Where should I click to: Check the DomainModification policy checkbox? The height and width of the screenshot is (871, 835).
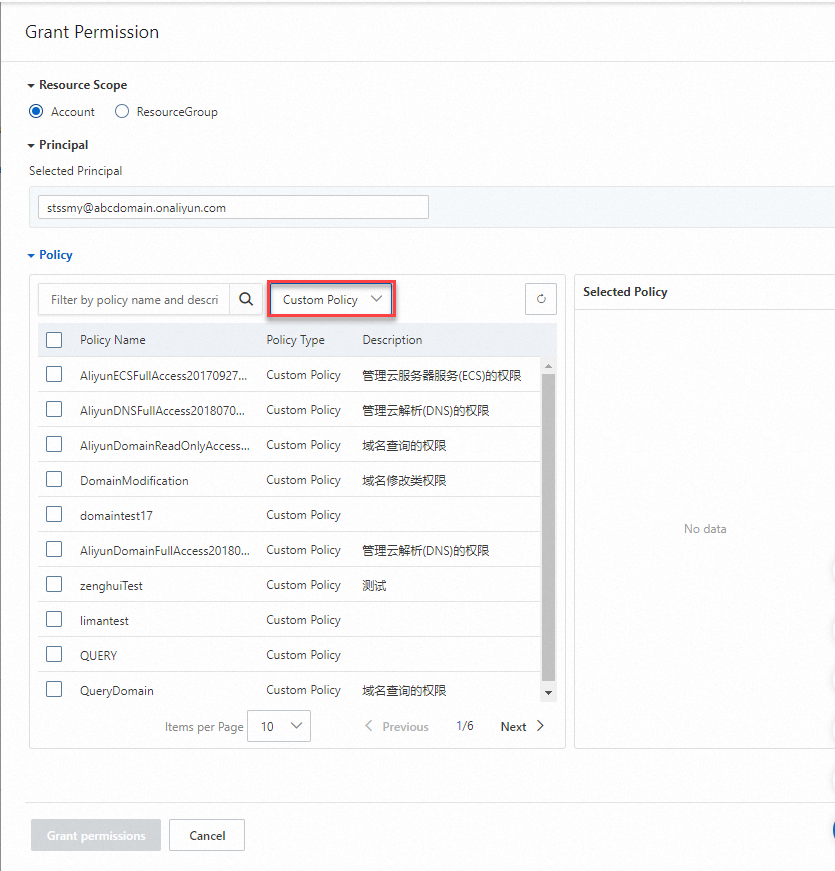point(54,479)
